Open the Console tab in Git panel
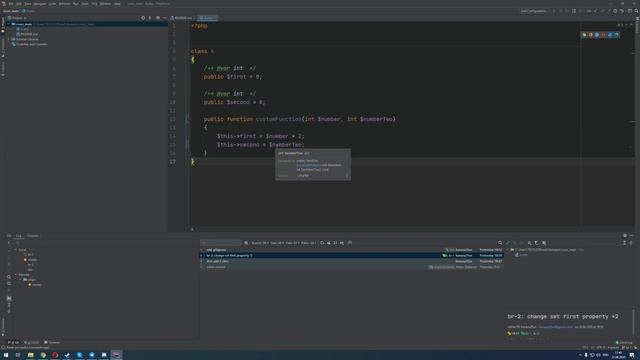The width and height of the screenshot is (640, 360). (33, 236)
